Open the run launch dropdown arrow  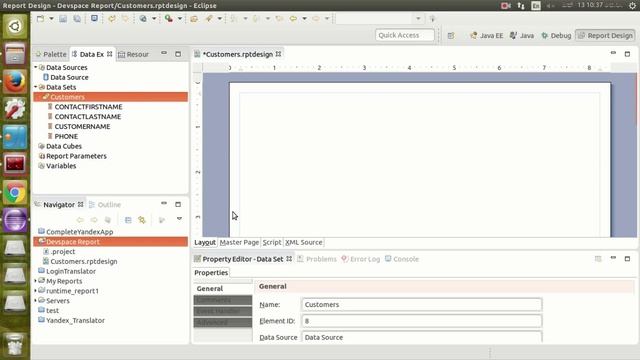coord(180,19)
